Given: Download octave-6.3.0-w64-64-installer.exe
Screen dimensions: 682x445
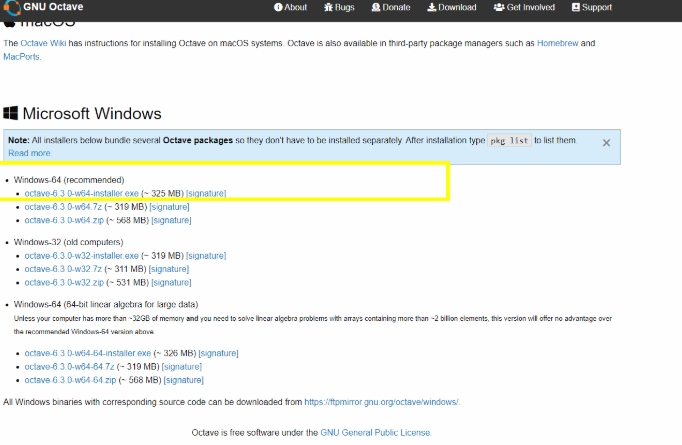Looking at the screenshot, I should pyautogui.click(x=88, y=353).
